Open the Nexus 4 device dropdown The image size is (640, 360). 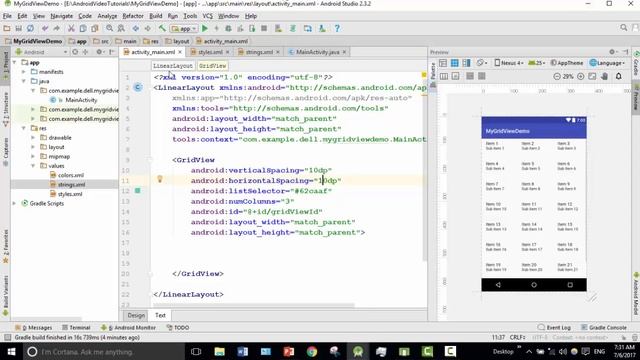(509, 63)
